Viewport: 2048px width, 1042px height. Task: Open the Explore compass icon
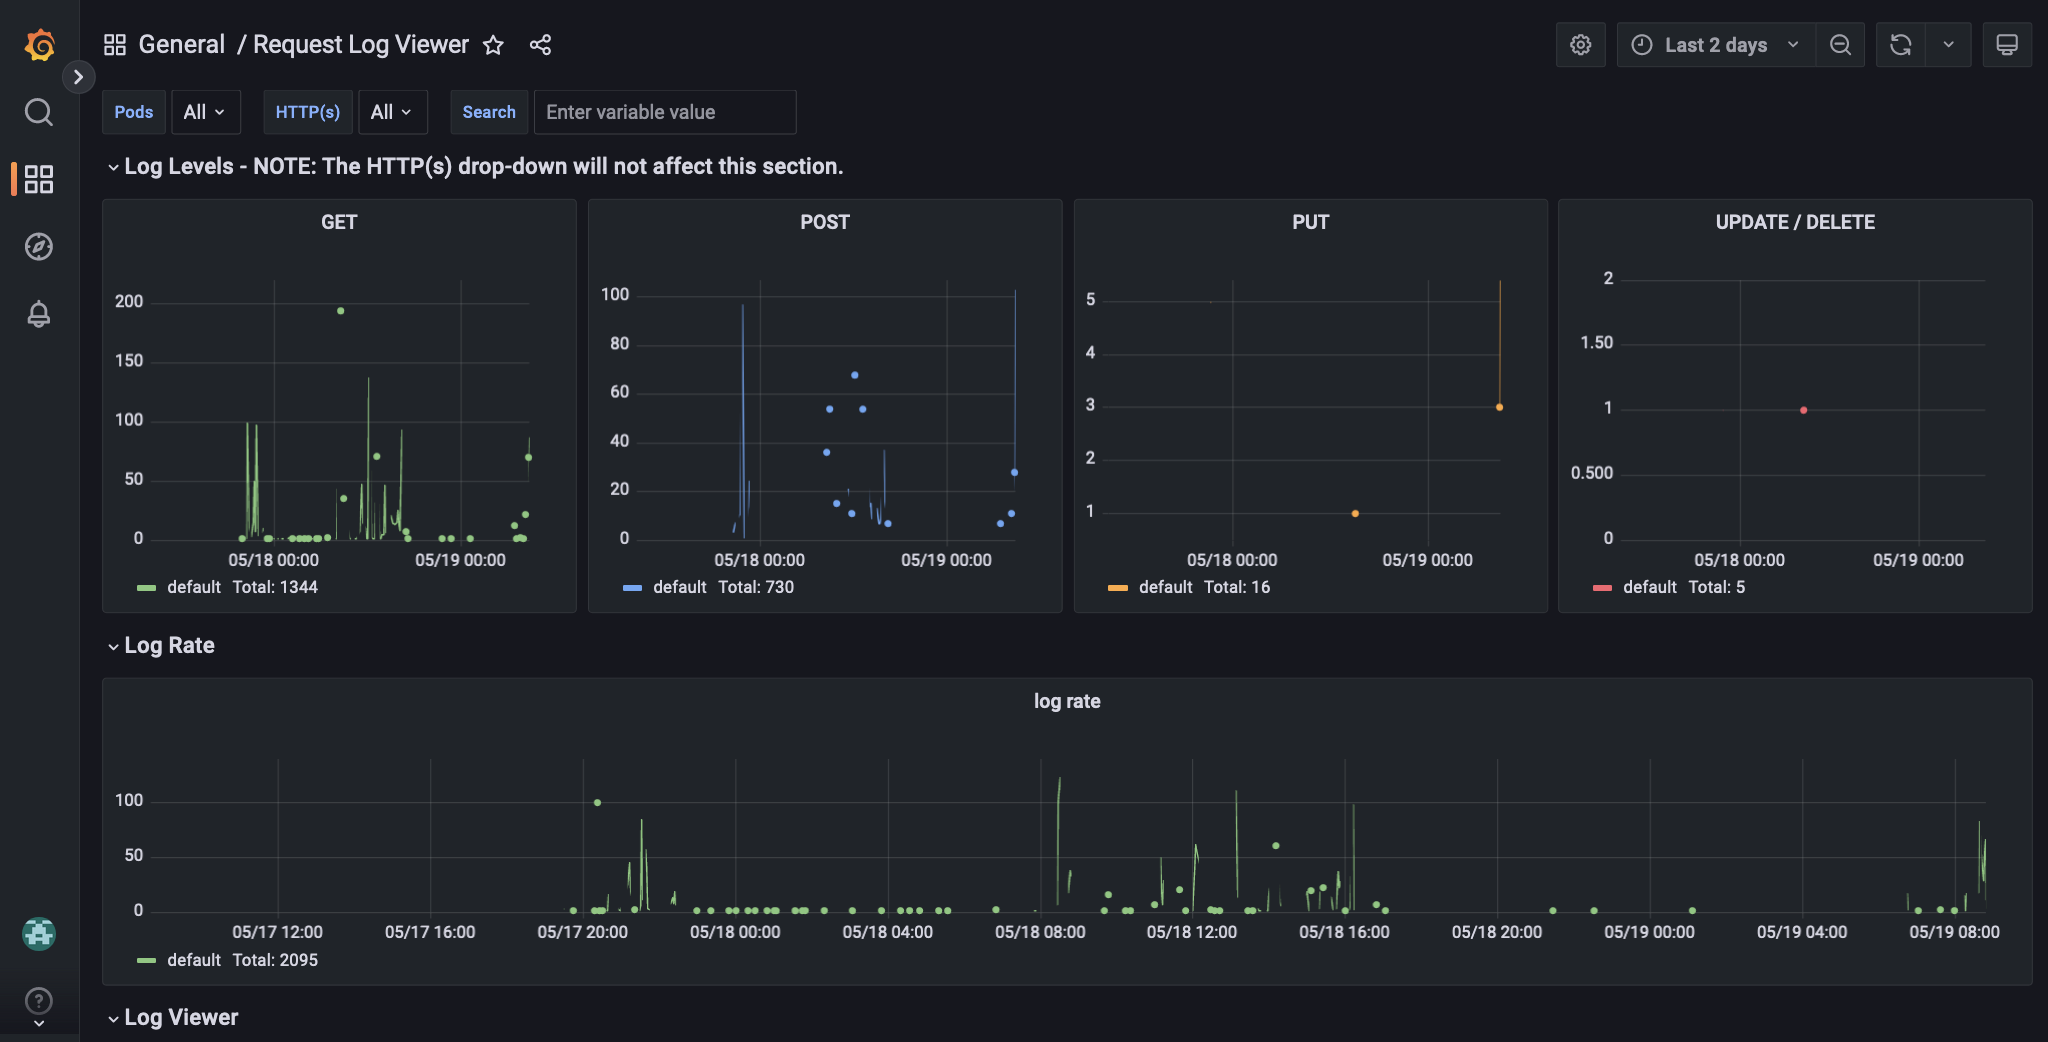pyautogui.click(x=39, y=246)
